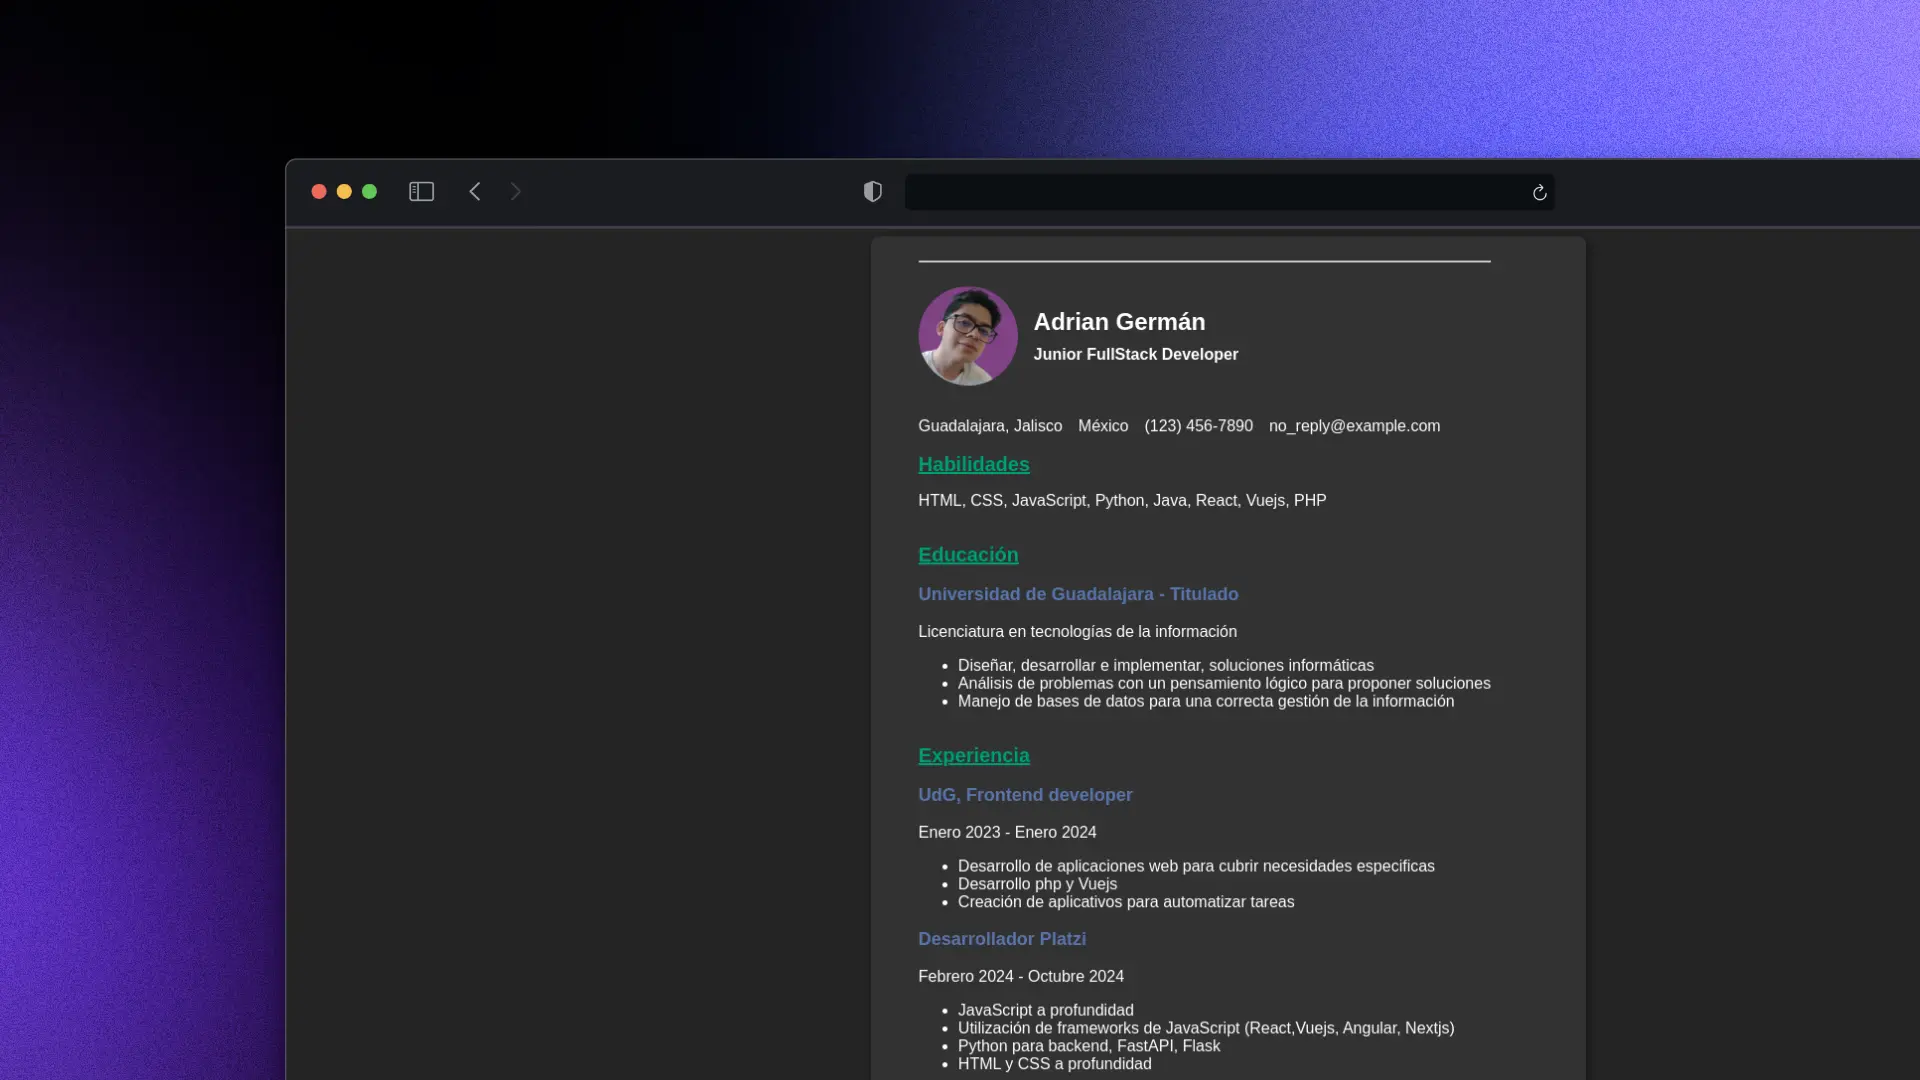Click the bullet JavaScript a profundidad
Viewport: 1920px width, 1080px height.
tap(1046, 1010)
